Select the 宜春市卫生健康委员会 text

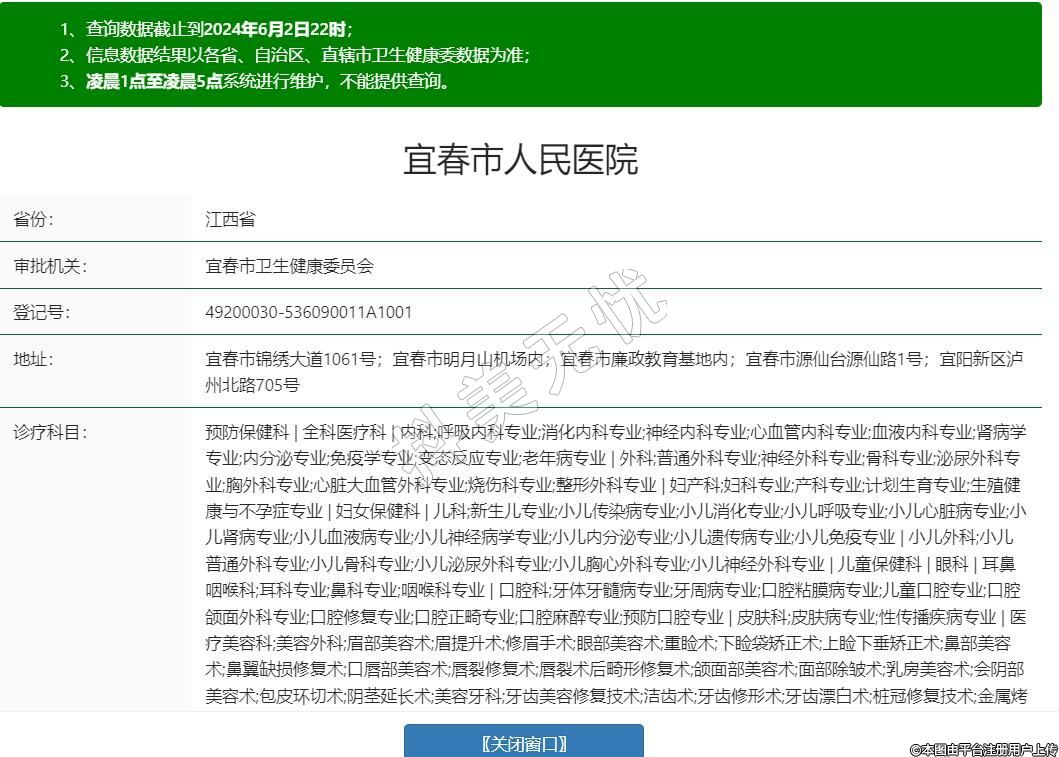[289, 266]
